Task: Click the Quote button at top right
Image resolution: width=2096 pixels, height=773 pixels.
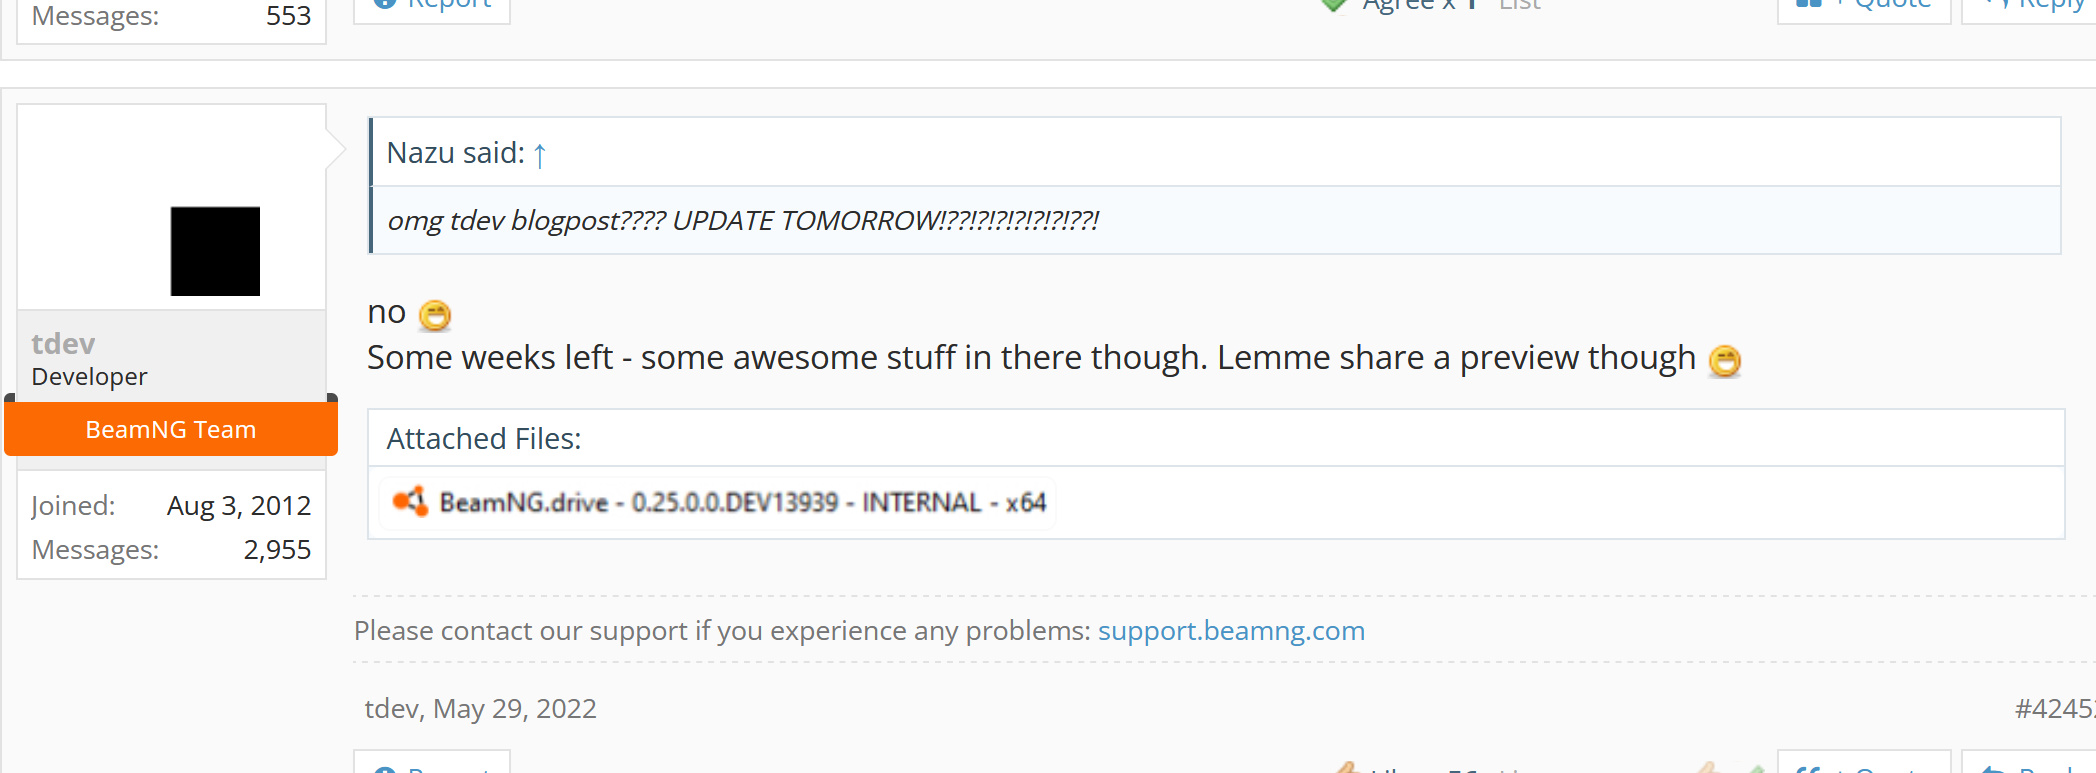Action: point(1864,6)
